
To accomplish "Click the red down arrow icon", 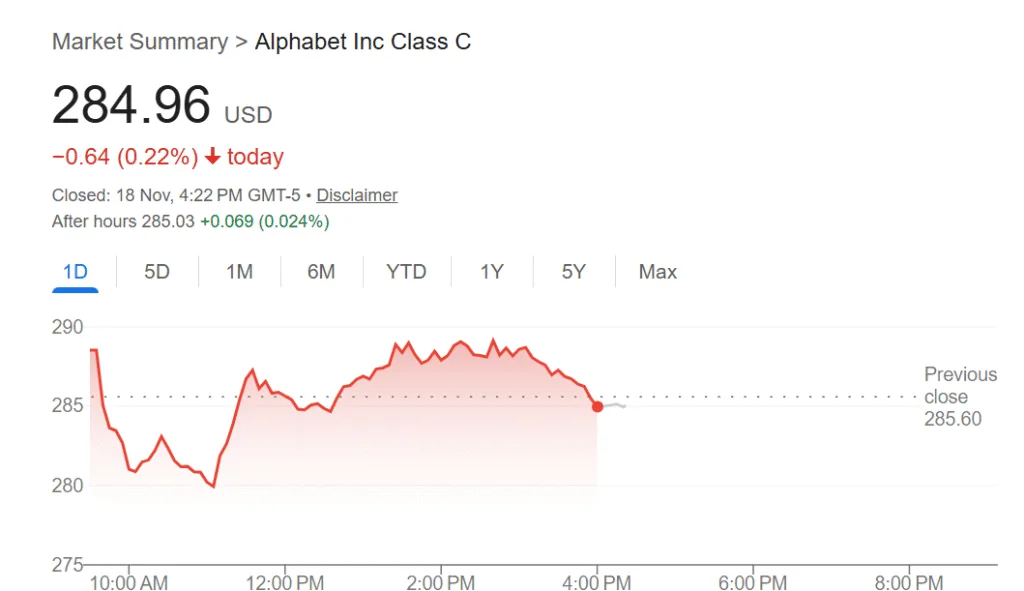I will click(x=212, y=157).
